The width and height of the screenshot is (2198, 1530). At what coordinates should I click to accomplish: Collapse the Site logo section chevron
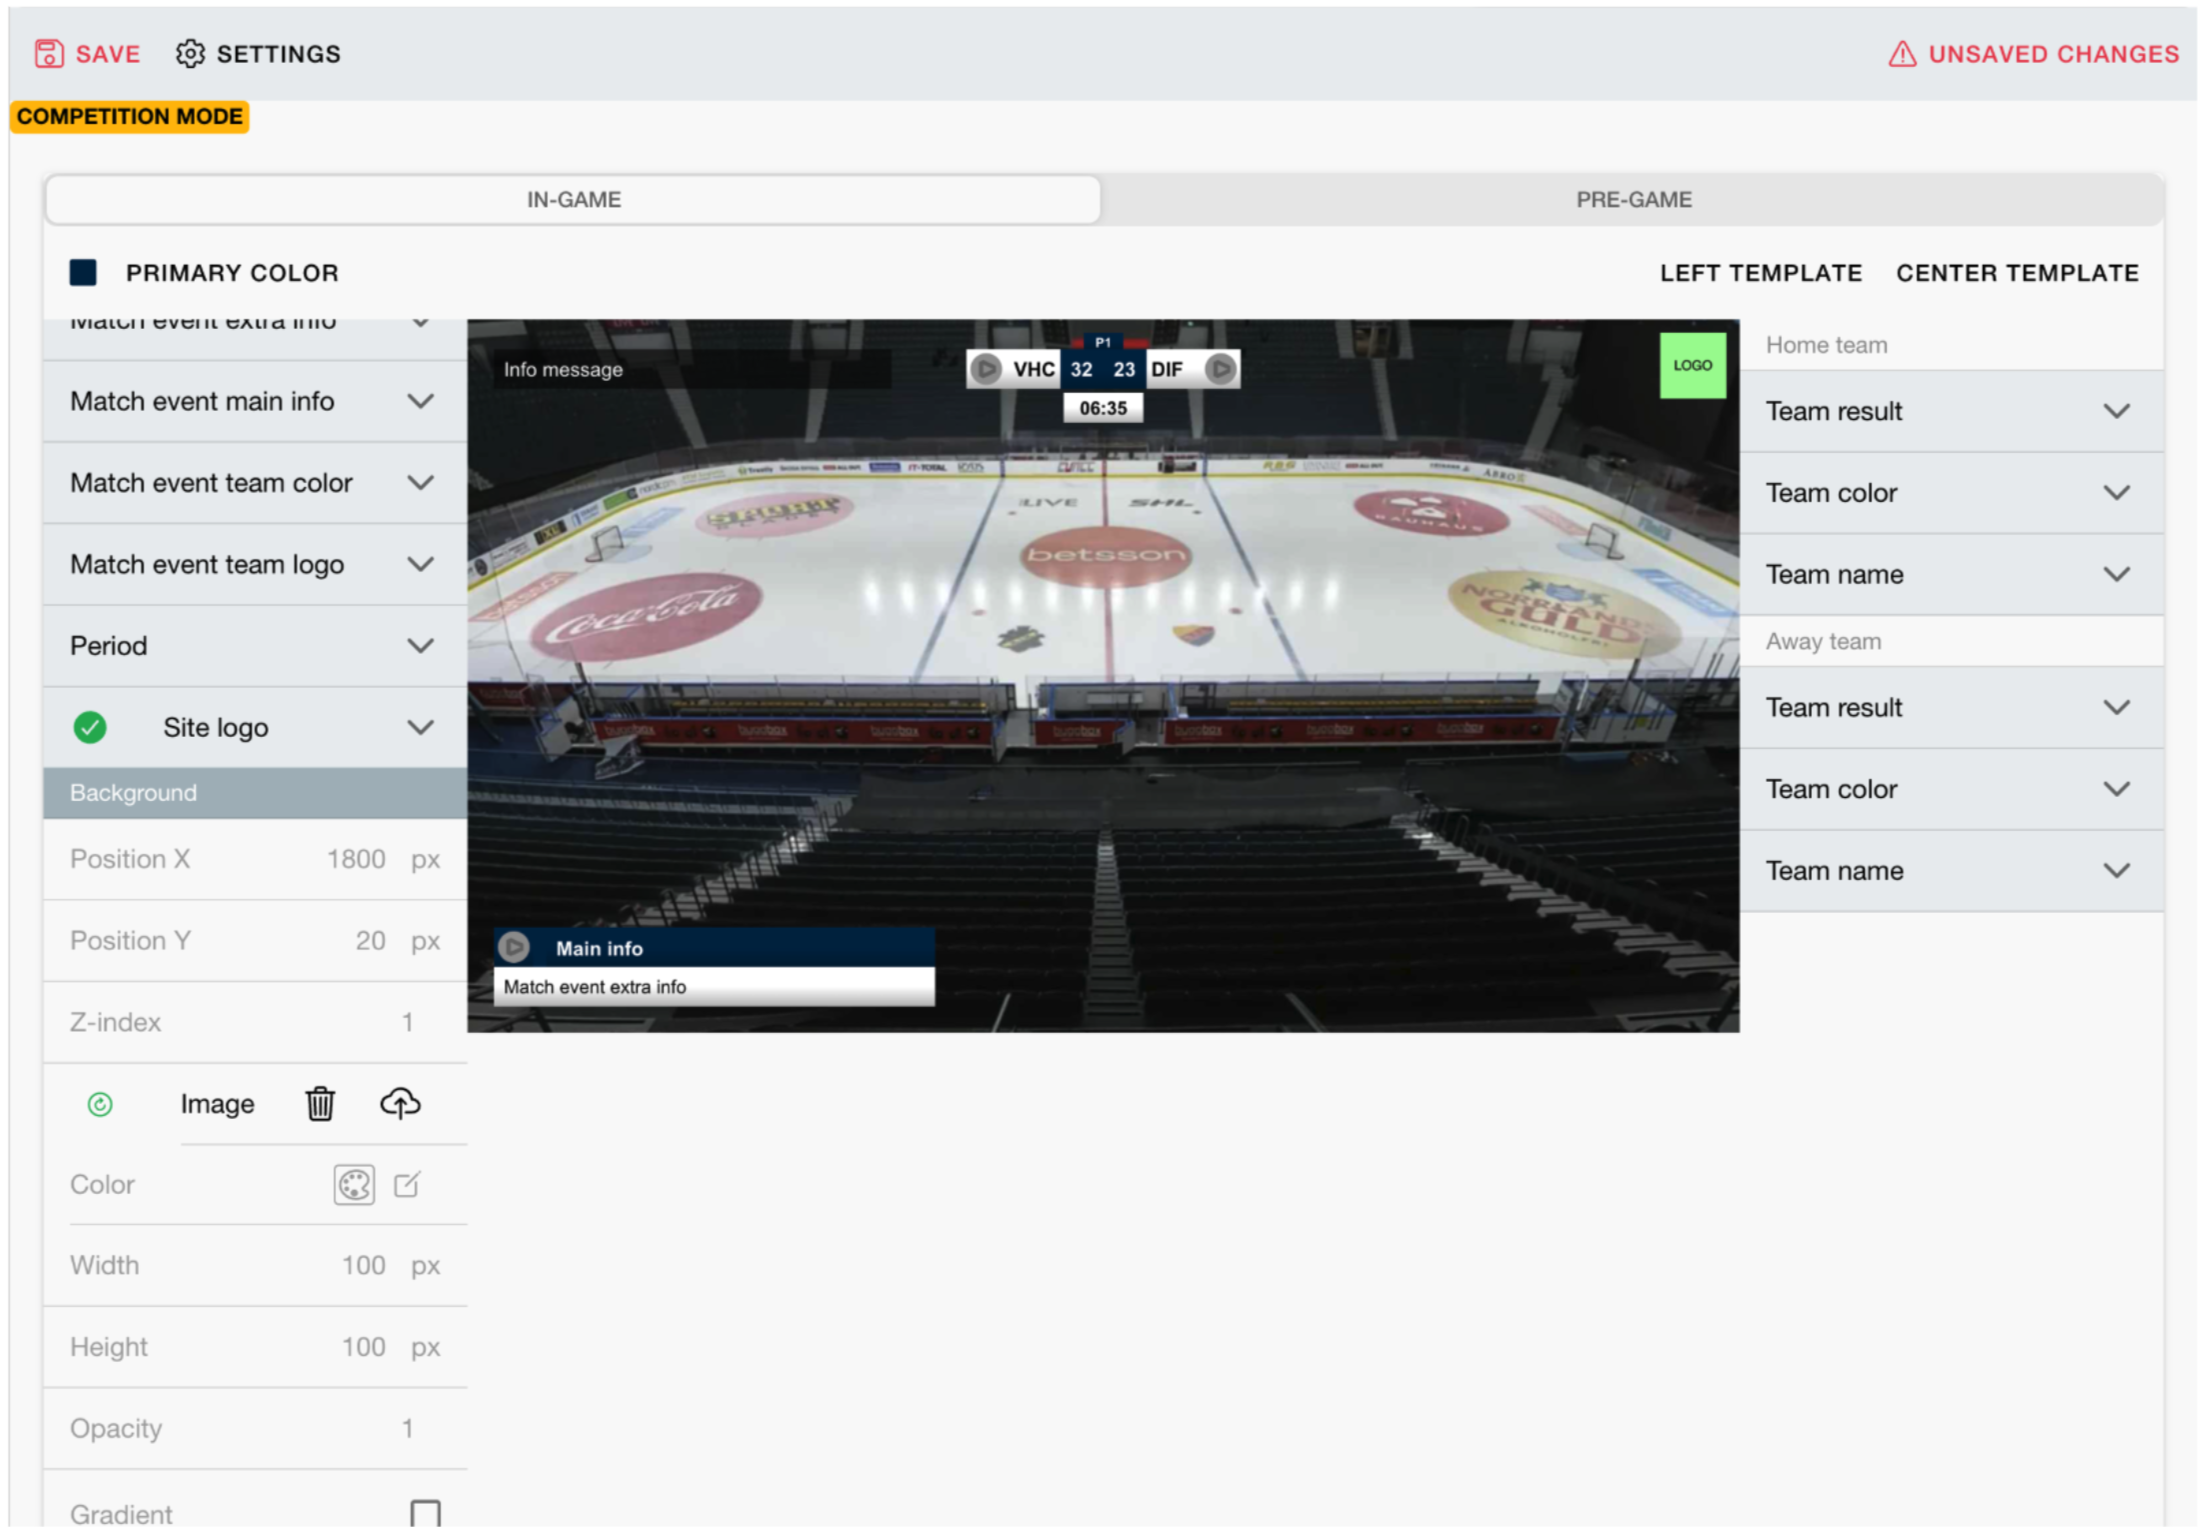[x=421, y=727]
